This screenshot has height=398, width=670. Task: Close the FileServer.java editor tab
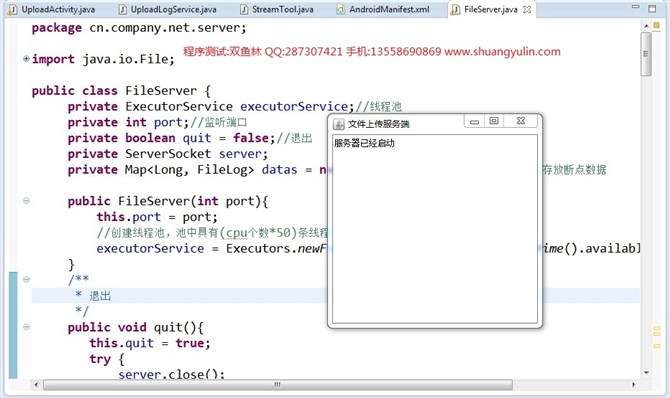tap(527, 9)
